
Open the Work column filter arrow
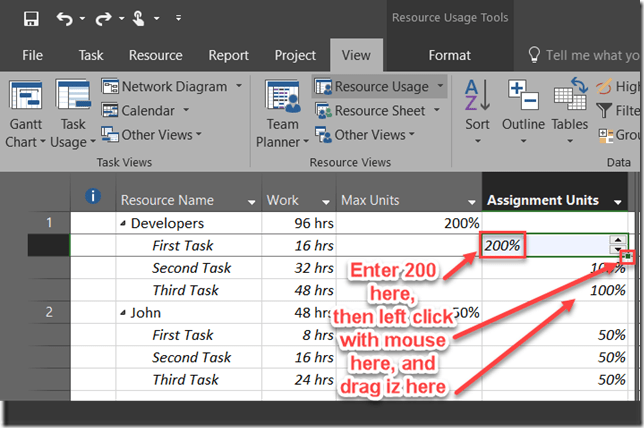(x=323, y=201)
